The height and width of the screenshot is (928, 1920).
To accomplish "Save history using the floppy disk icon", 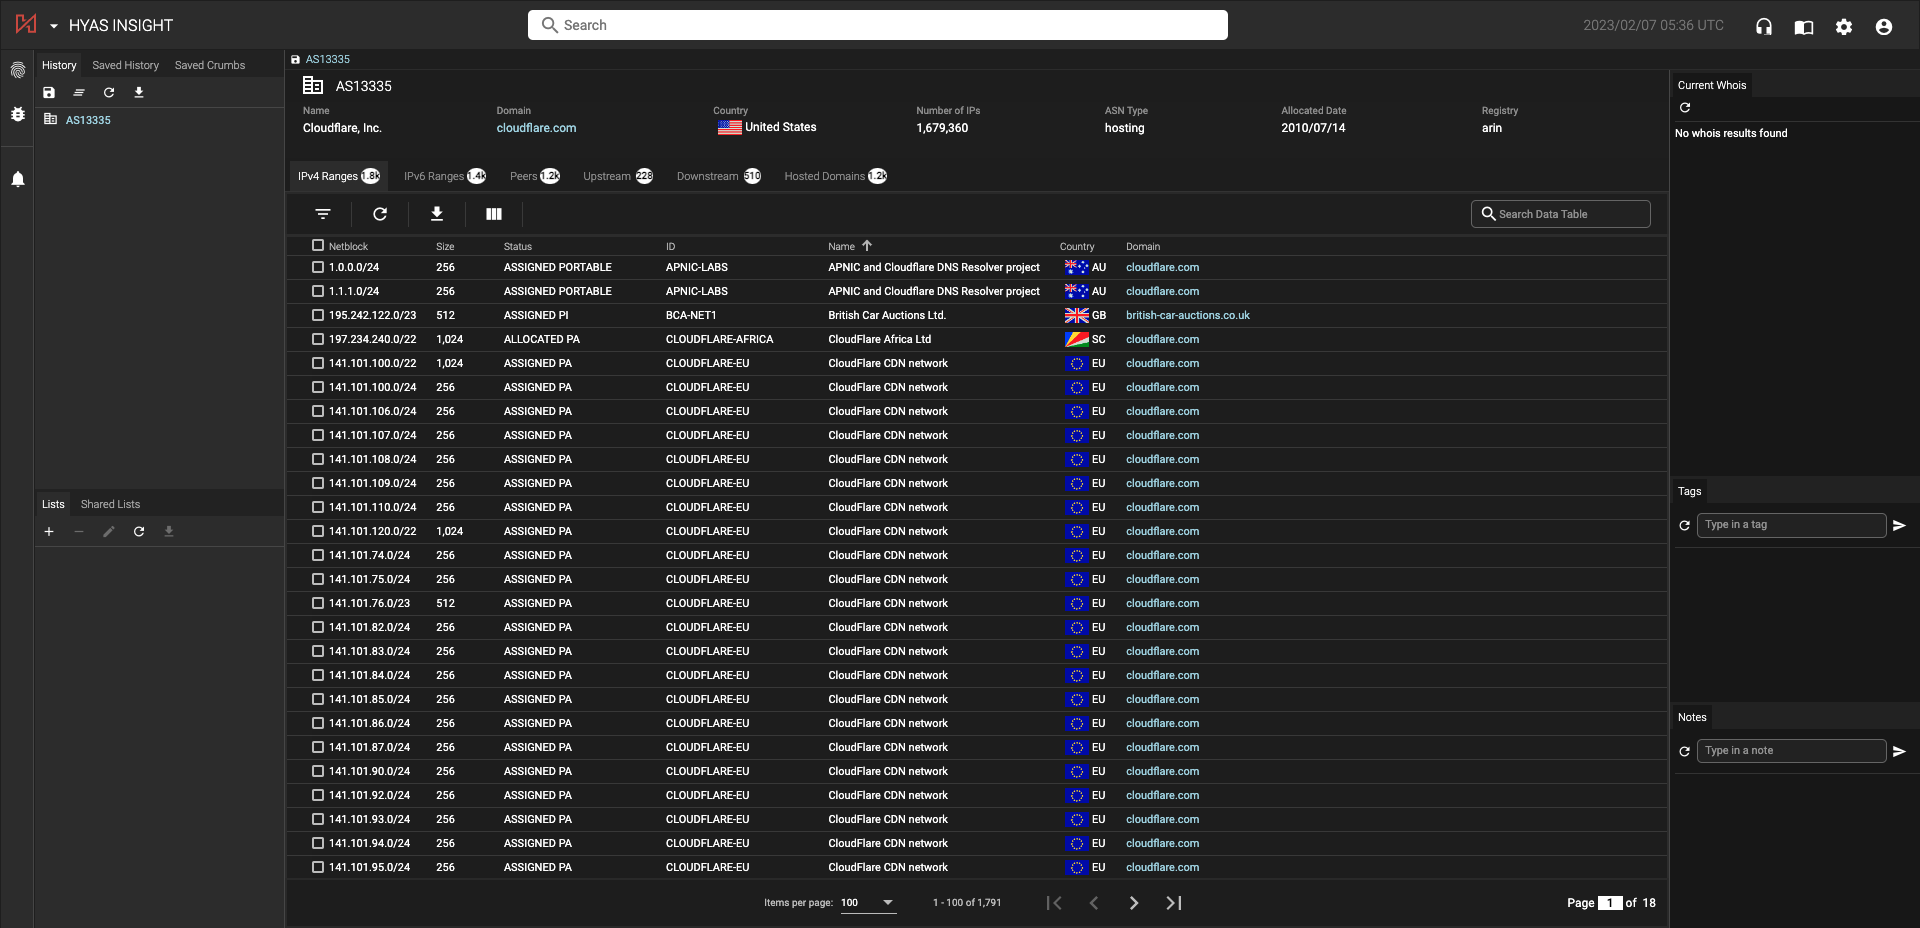I will click(x=49, y=93).
